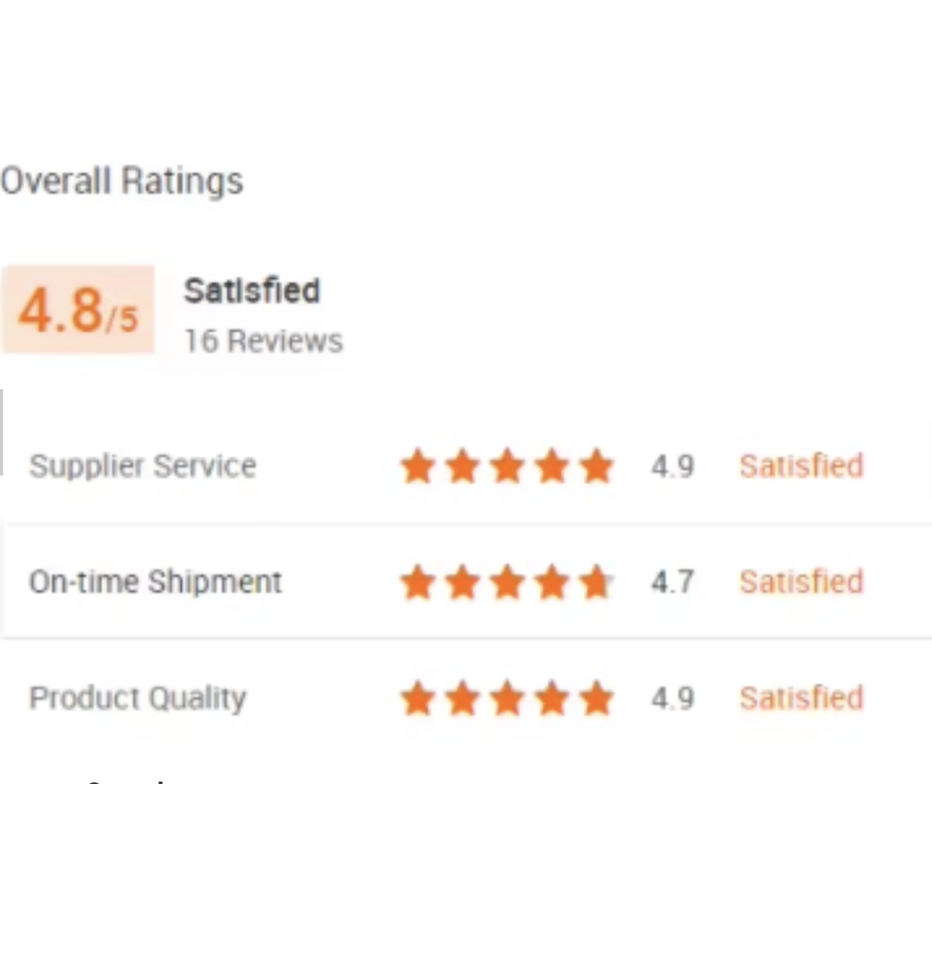Click the On-time Shipment label
The image size is (932, 960).
click(x=156, y=582)
